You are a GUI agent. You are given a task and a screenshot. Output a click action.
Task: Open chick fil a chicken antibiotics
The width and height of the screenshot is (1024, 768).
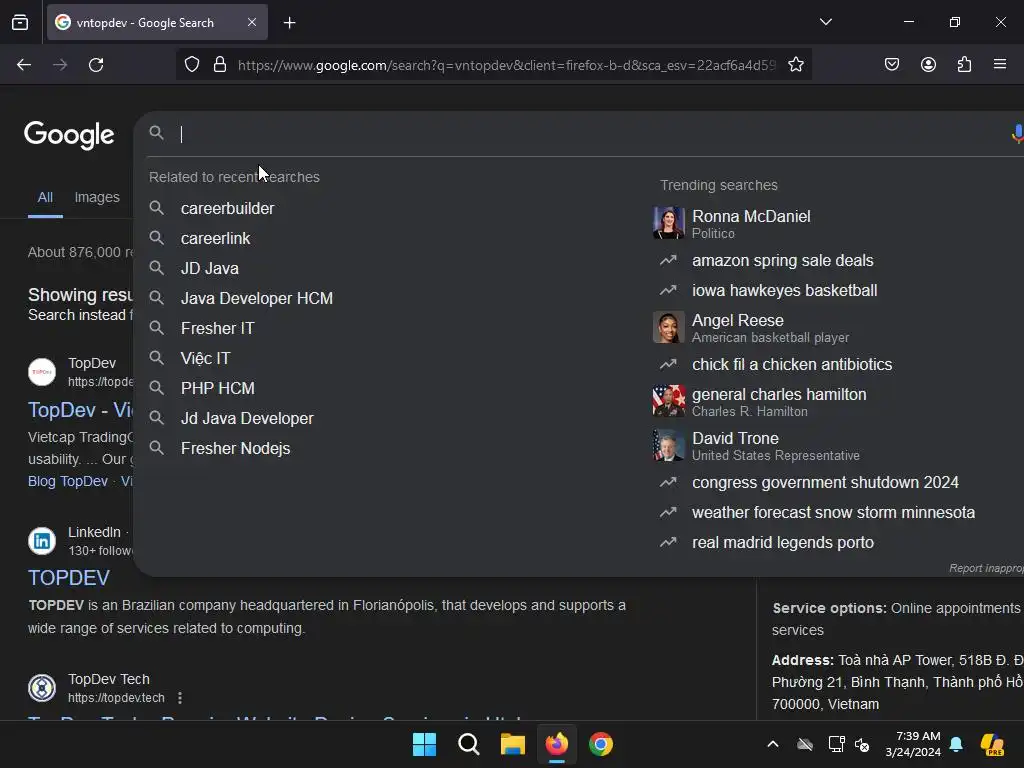(x=792, y=364)
